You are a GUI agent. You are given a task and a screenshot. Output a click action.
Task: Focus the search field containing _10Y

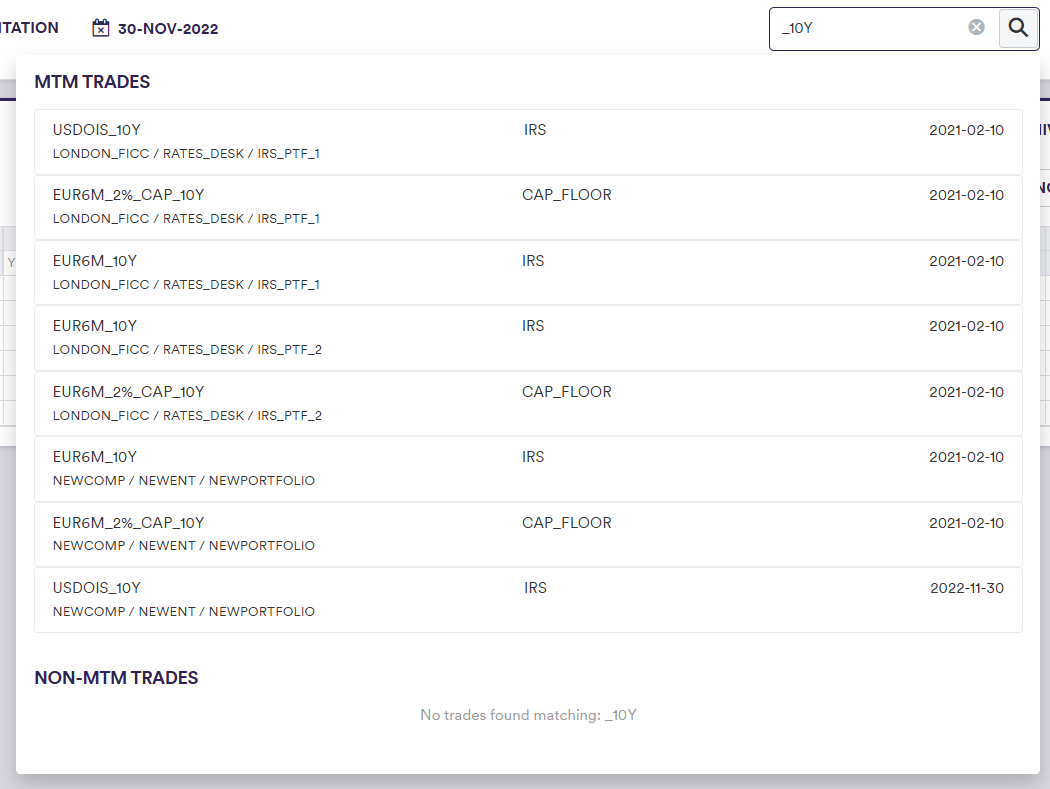tap(870, 28)
